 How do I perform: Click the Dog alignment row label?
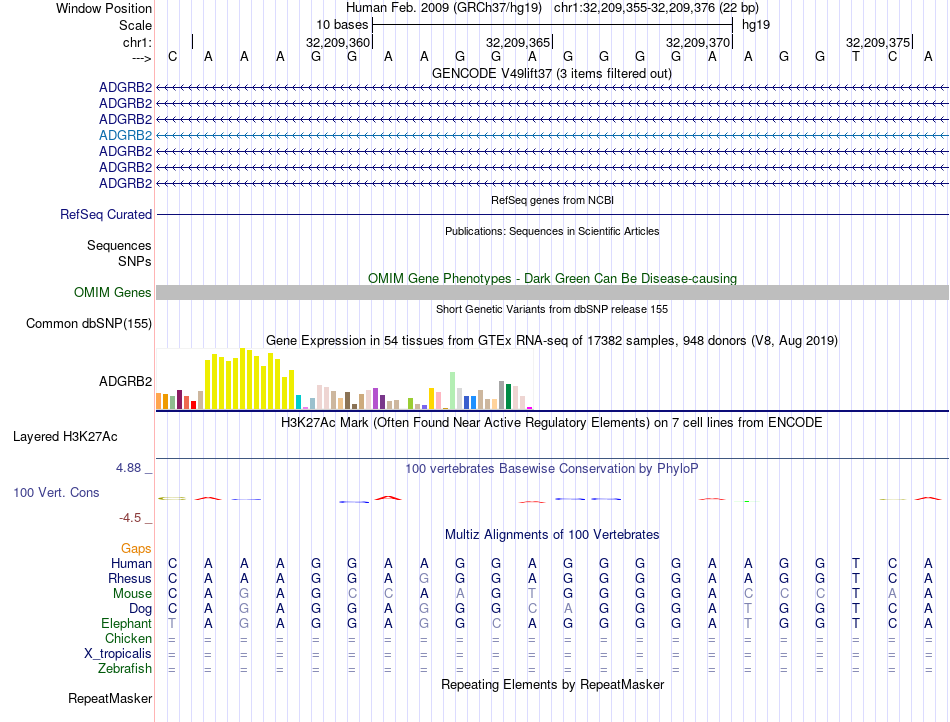140,609
